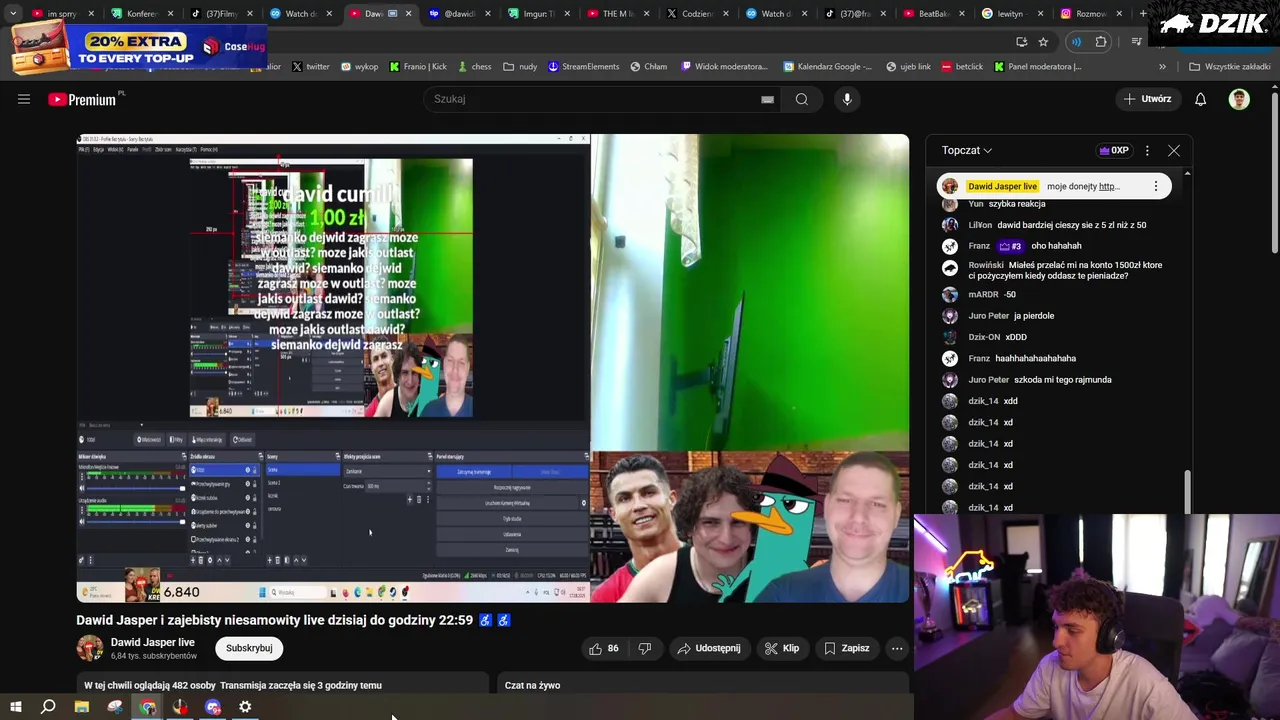Open a new browser tab
This screenshot has height=720, width=1280.
click(x=1143, y=14)
